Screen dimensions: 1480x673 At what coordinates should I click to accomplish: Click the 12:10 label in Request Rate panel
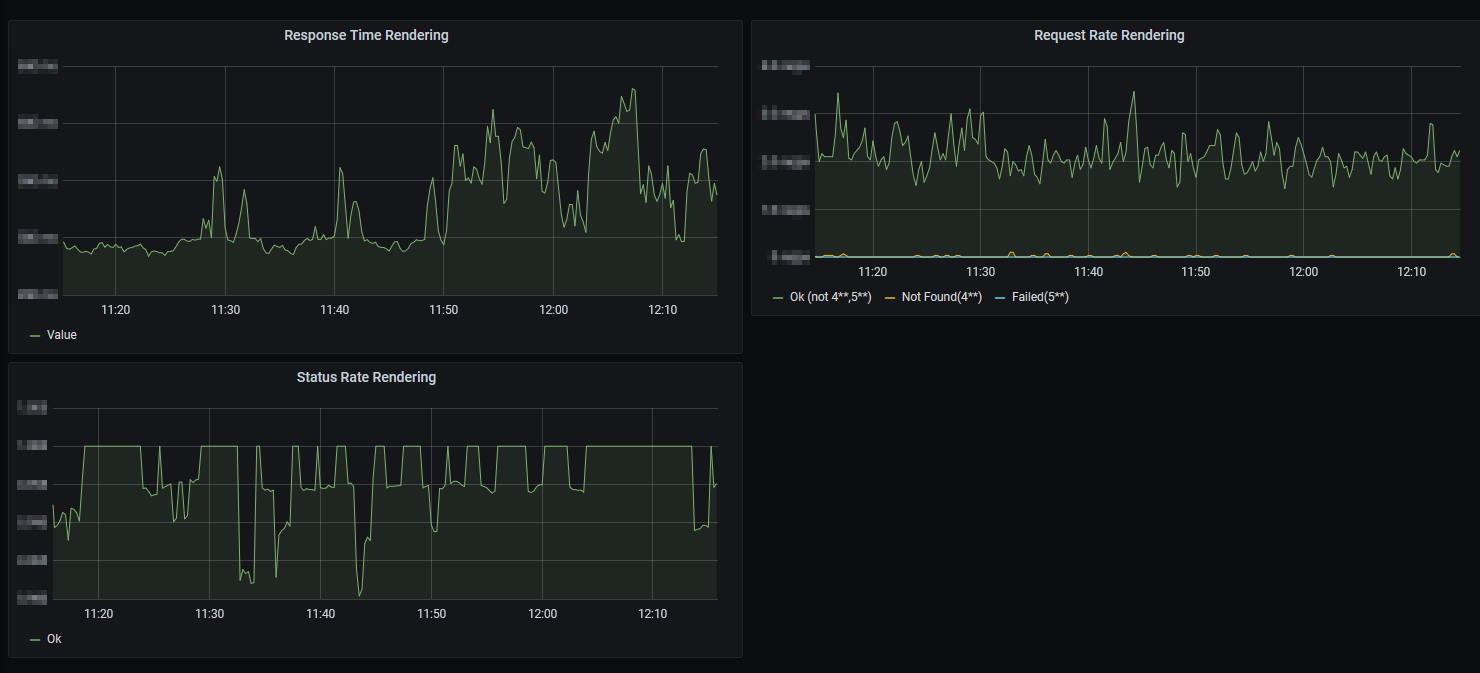point(1411,272)
